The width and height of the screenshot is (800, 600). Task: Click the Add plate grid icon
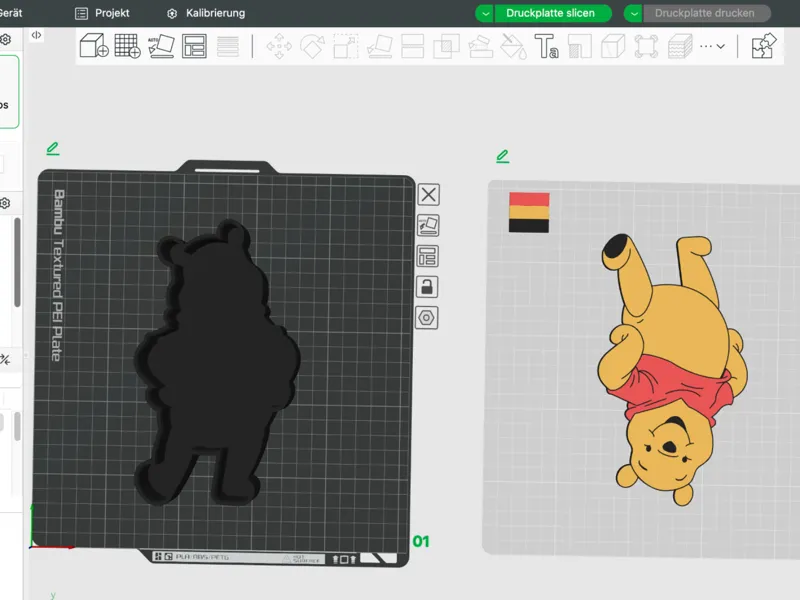tap(128, 46)
